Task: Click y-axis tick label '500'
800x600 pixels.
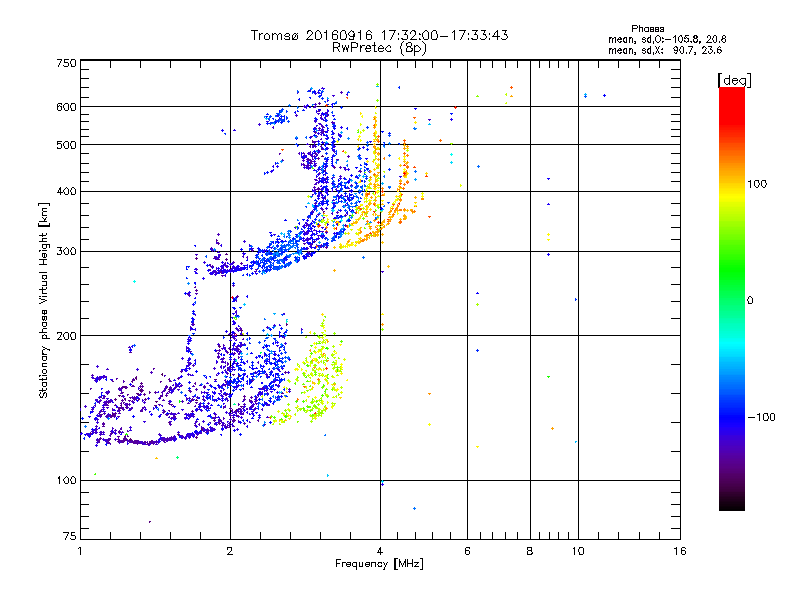Action: click(67, 145)
